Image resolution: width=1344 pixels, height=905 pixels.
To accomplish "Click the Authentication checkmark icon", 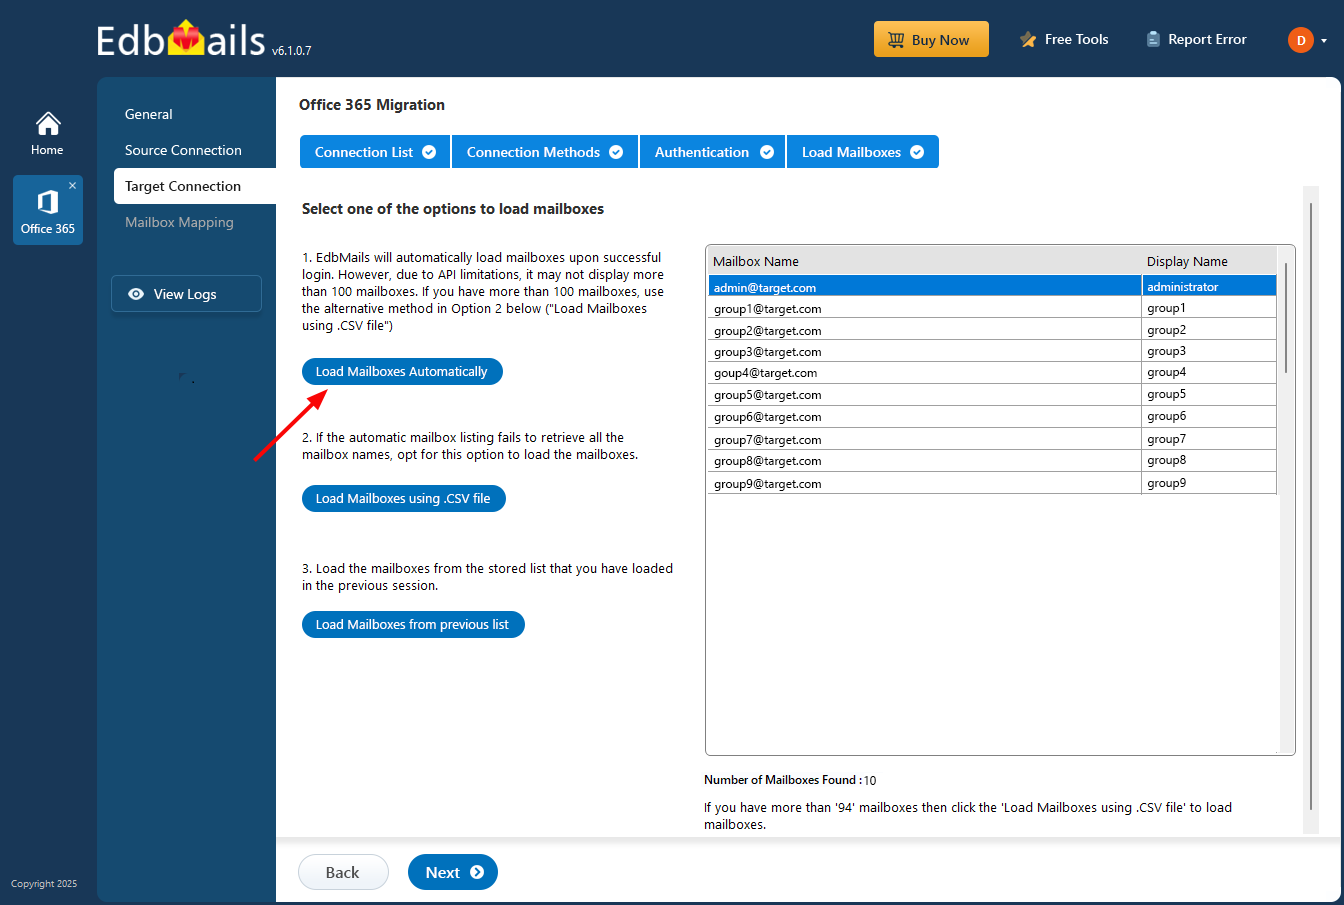I will coord(767,152).
